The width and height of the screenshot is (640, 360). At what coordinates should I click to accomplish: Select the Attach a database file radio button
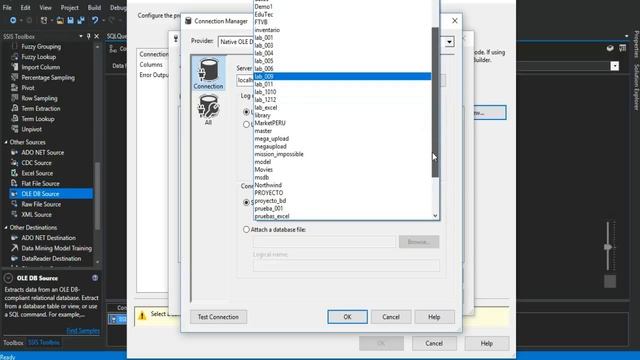[x=246, y=229]
